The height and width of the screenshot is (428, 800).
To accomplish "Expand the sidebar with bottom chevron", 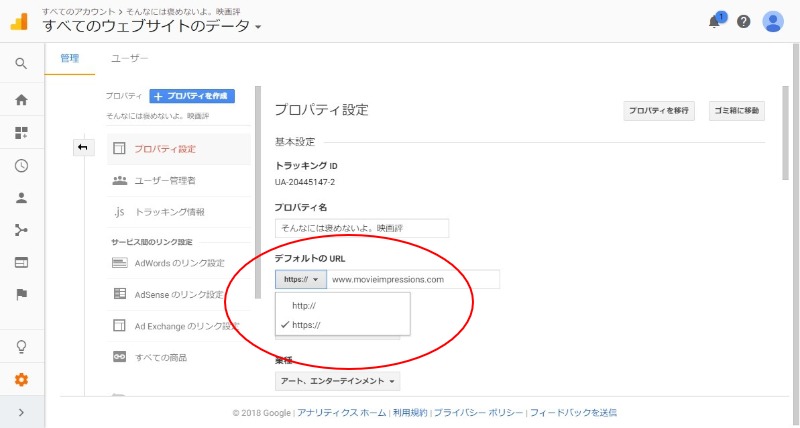I will pos(21,412).
